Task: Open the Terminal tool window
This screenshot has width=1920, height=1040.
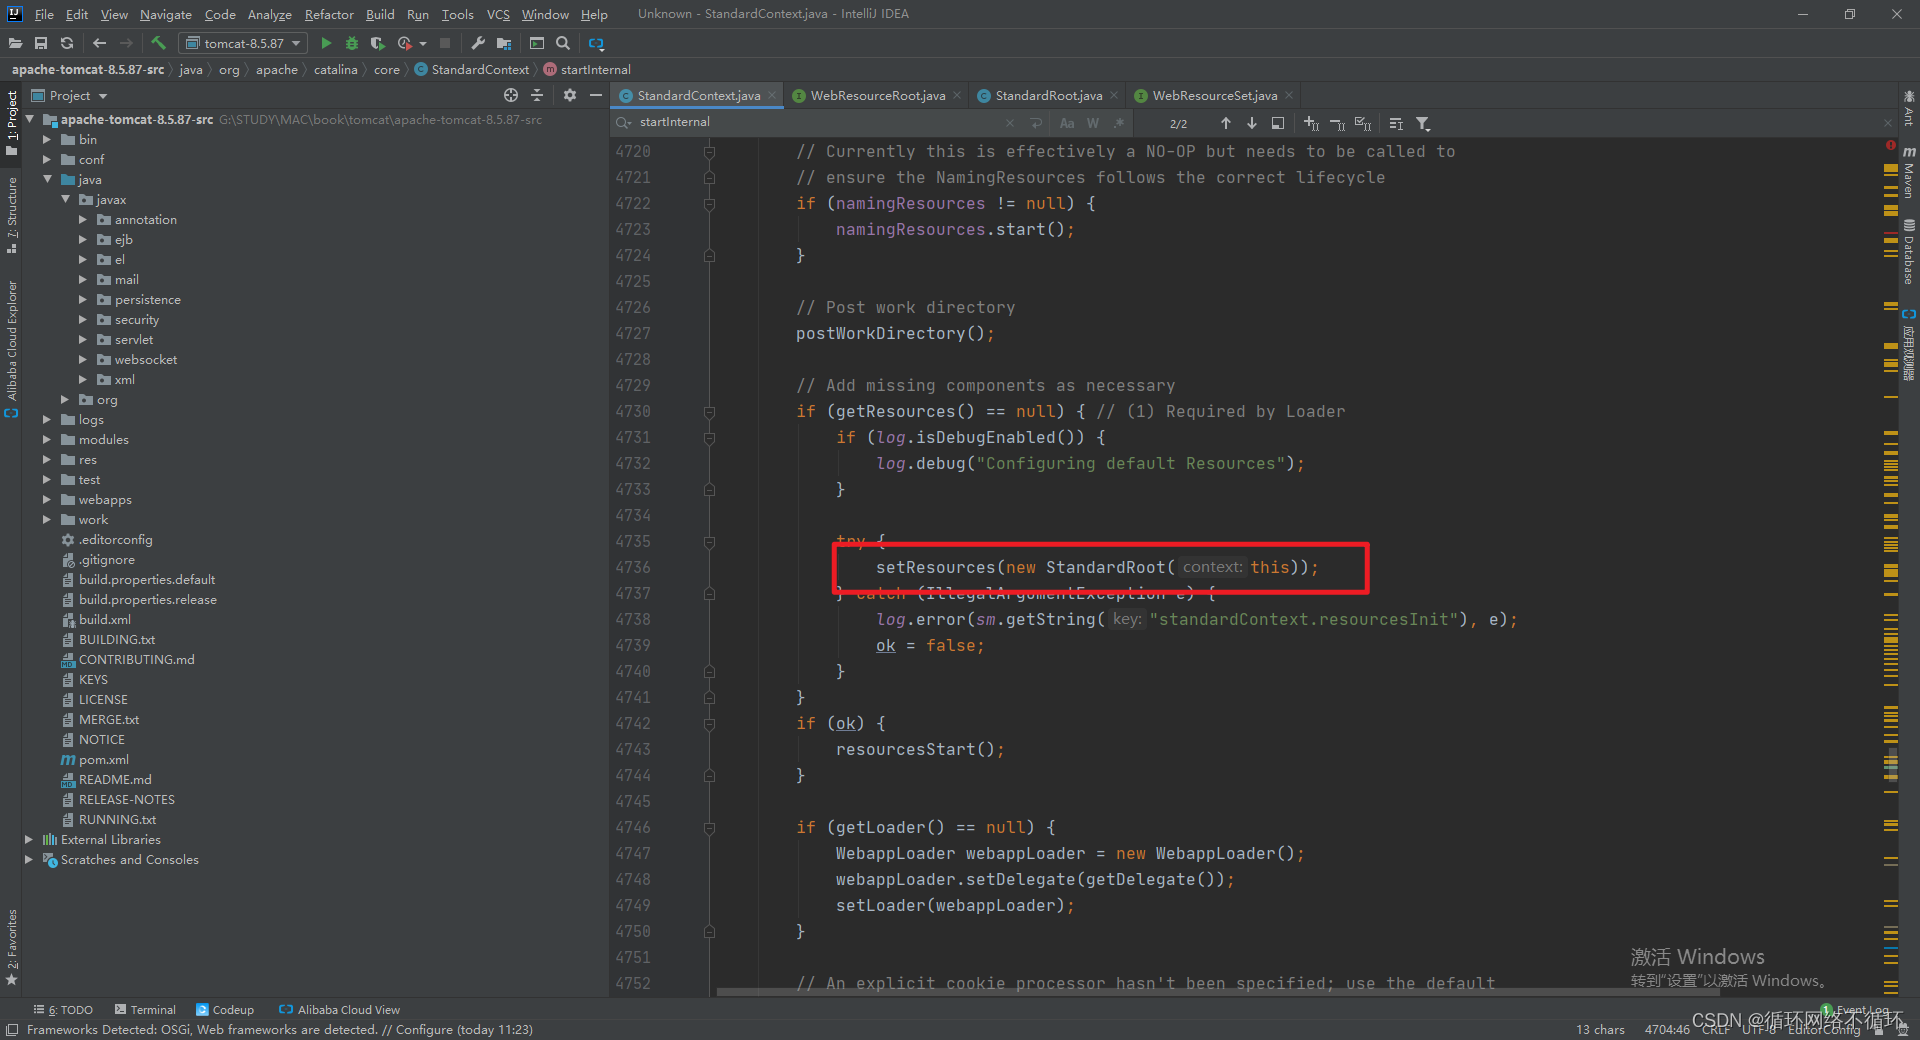Action: (151, 1009)
